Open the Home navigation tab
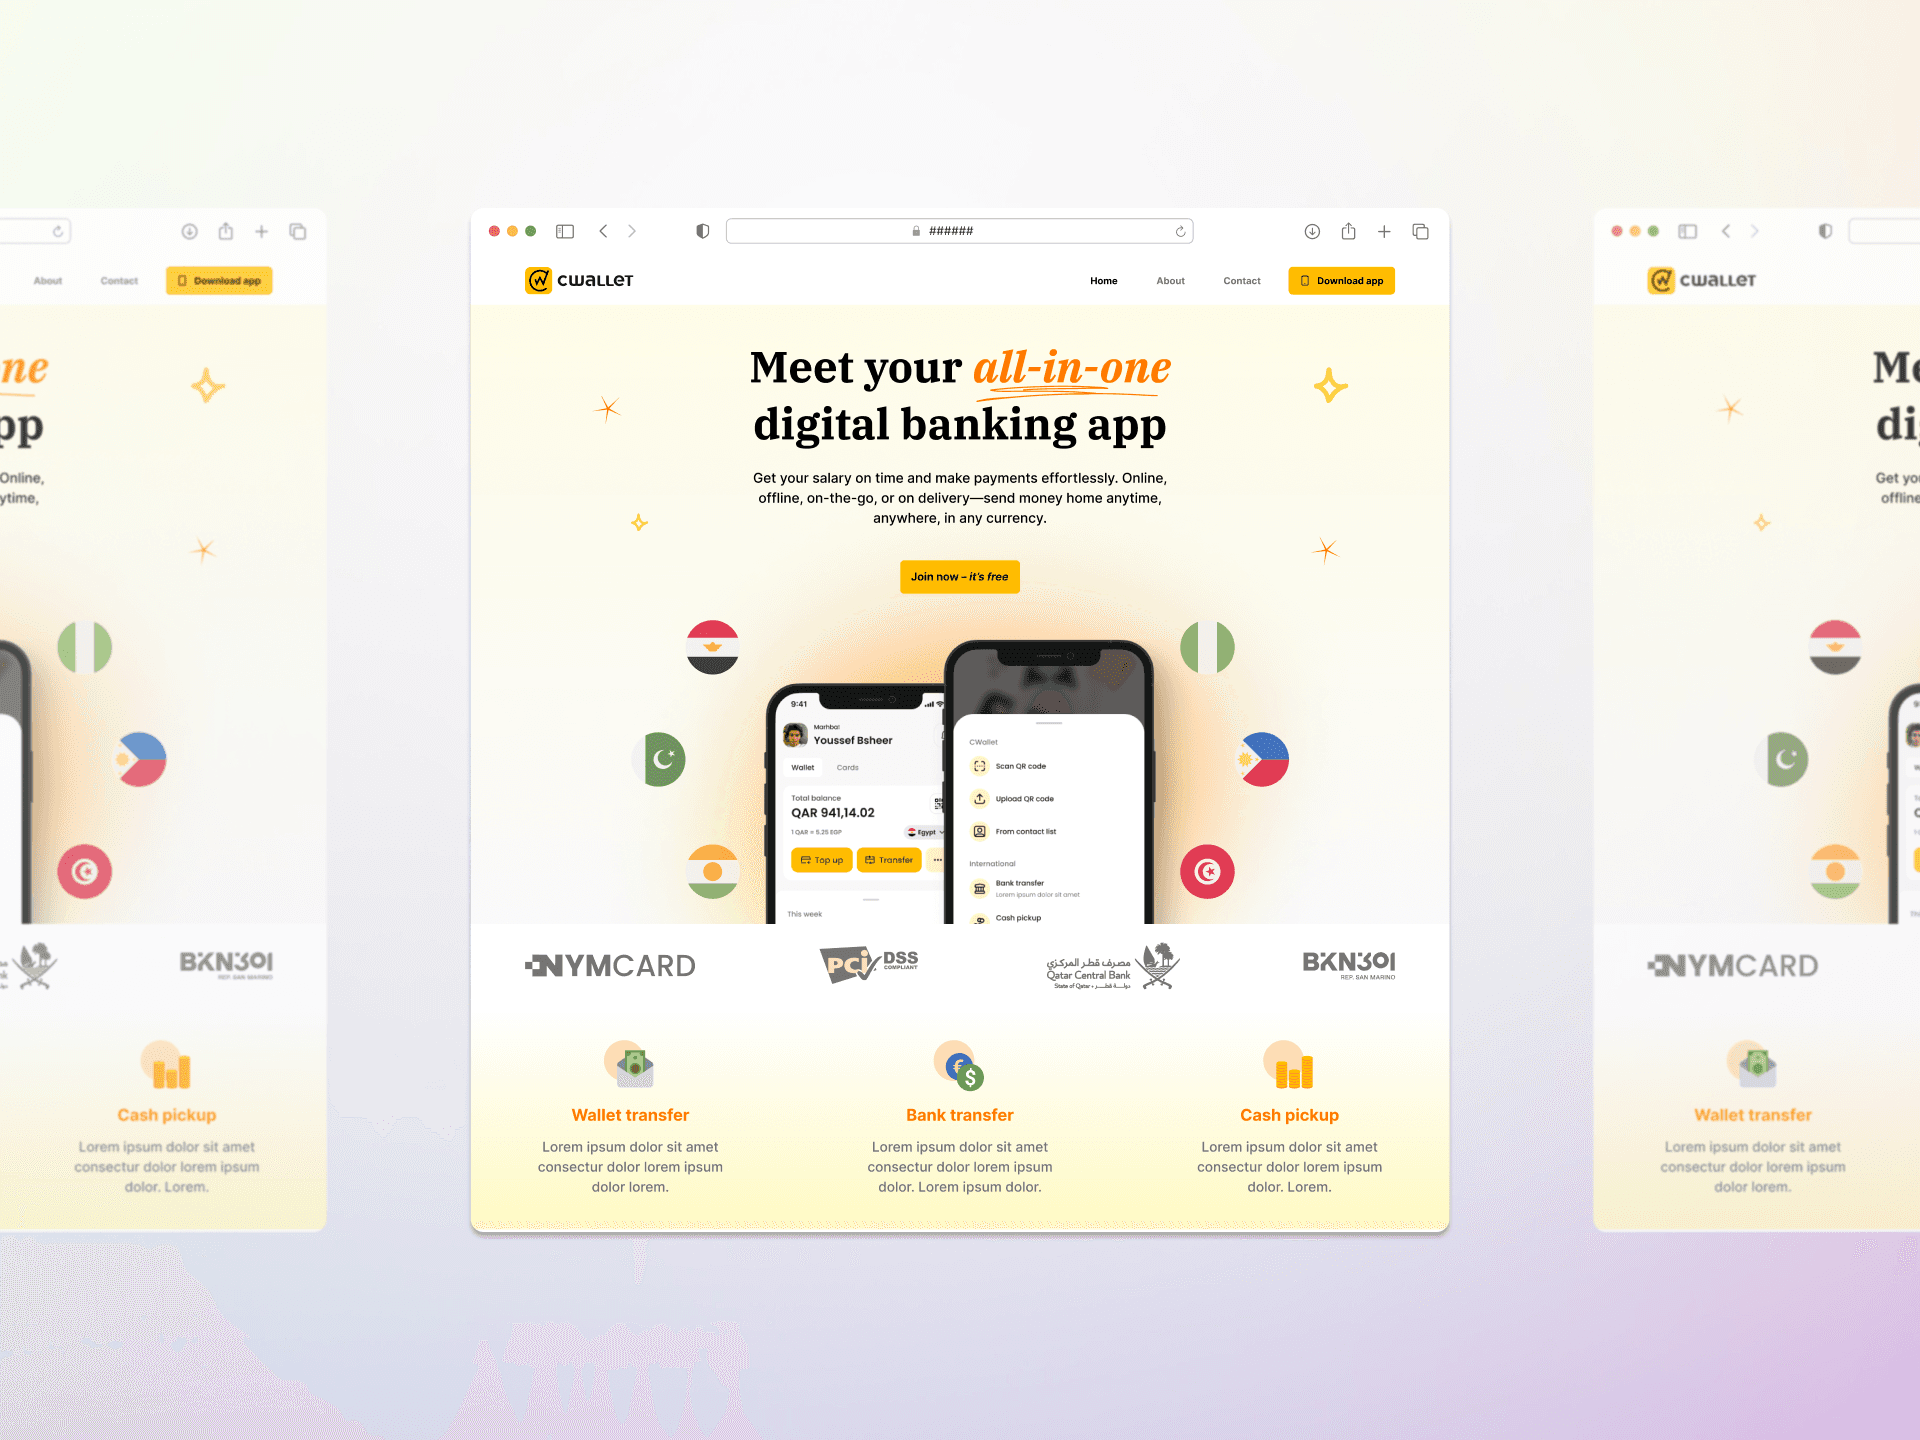 tap(1102, 278)
